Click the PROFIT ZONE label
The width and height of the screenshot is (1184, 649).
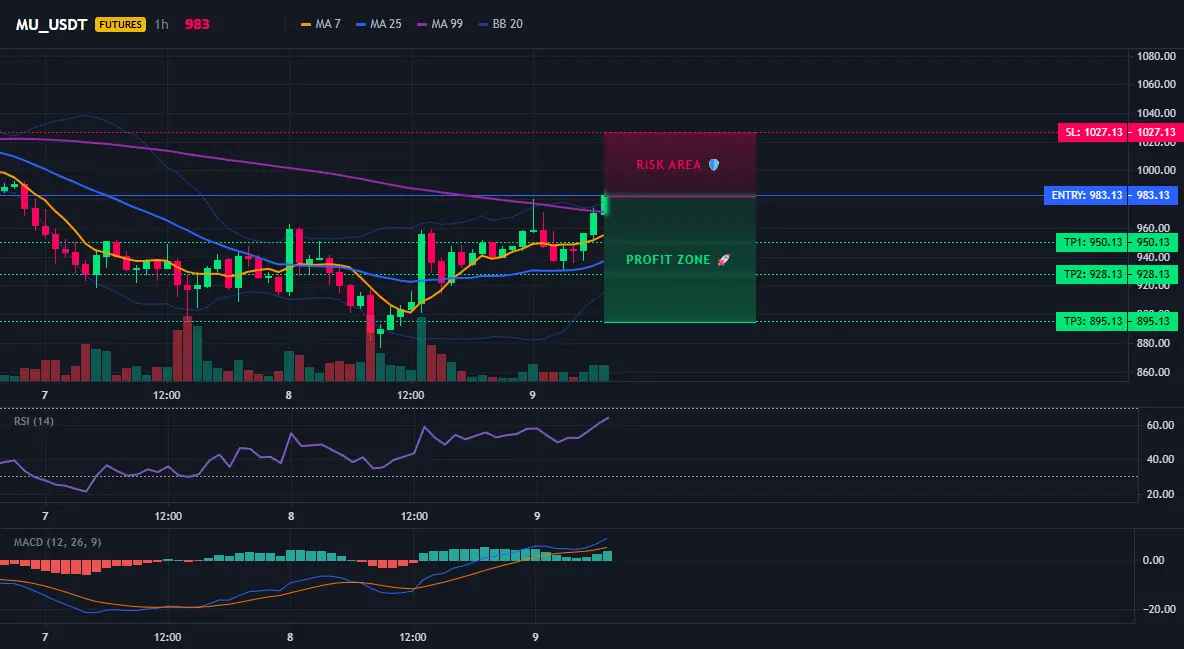[668, 260]
